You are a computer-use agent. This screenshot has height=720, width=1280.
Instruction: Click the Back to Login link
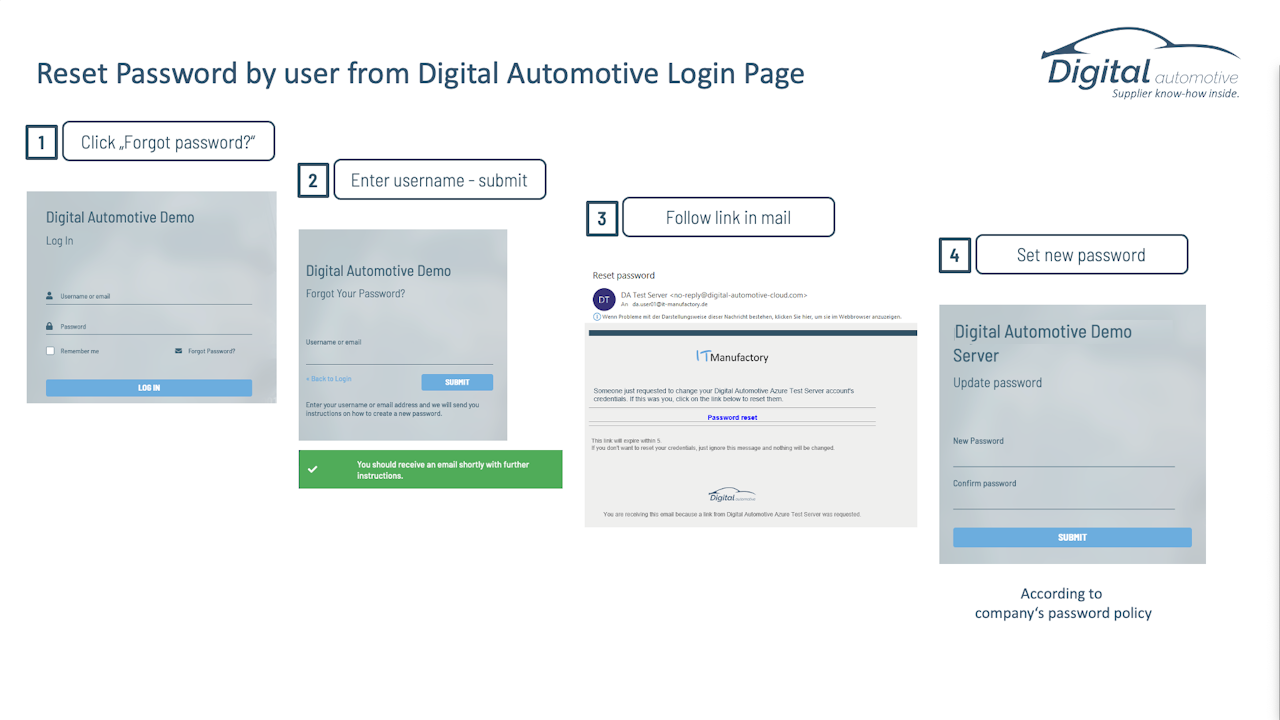pos(329,379)
